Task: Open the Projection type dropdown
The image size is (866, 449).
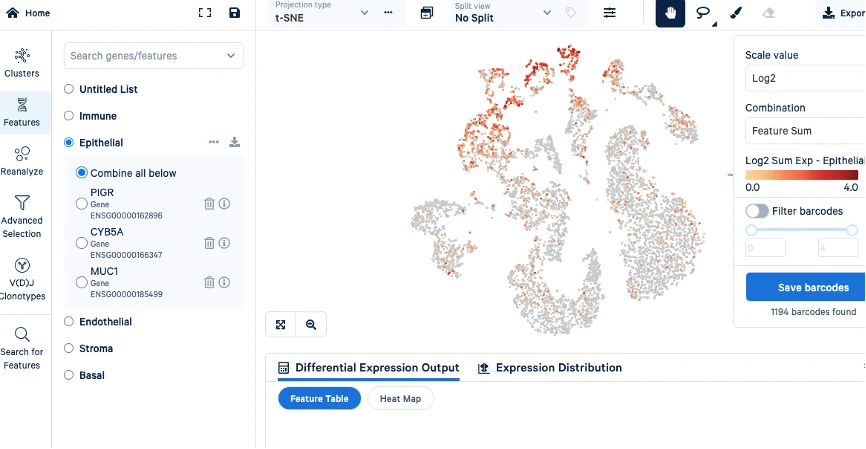Action: pos(321,13)
